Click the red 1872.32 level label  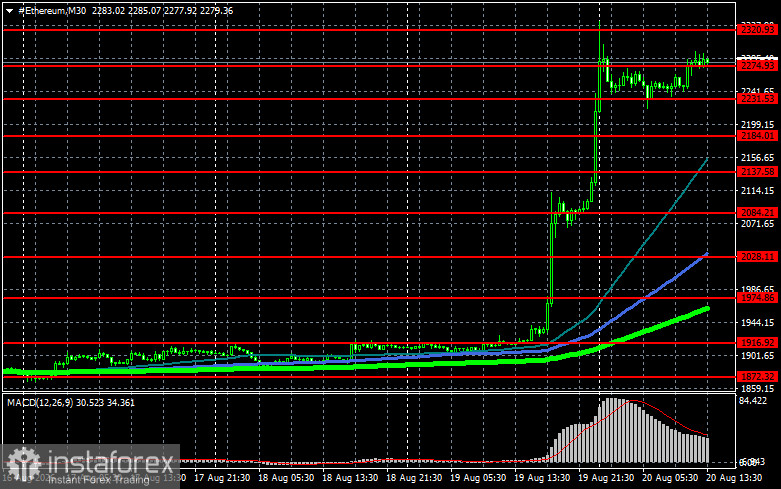(758, 377)
